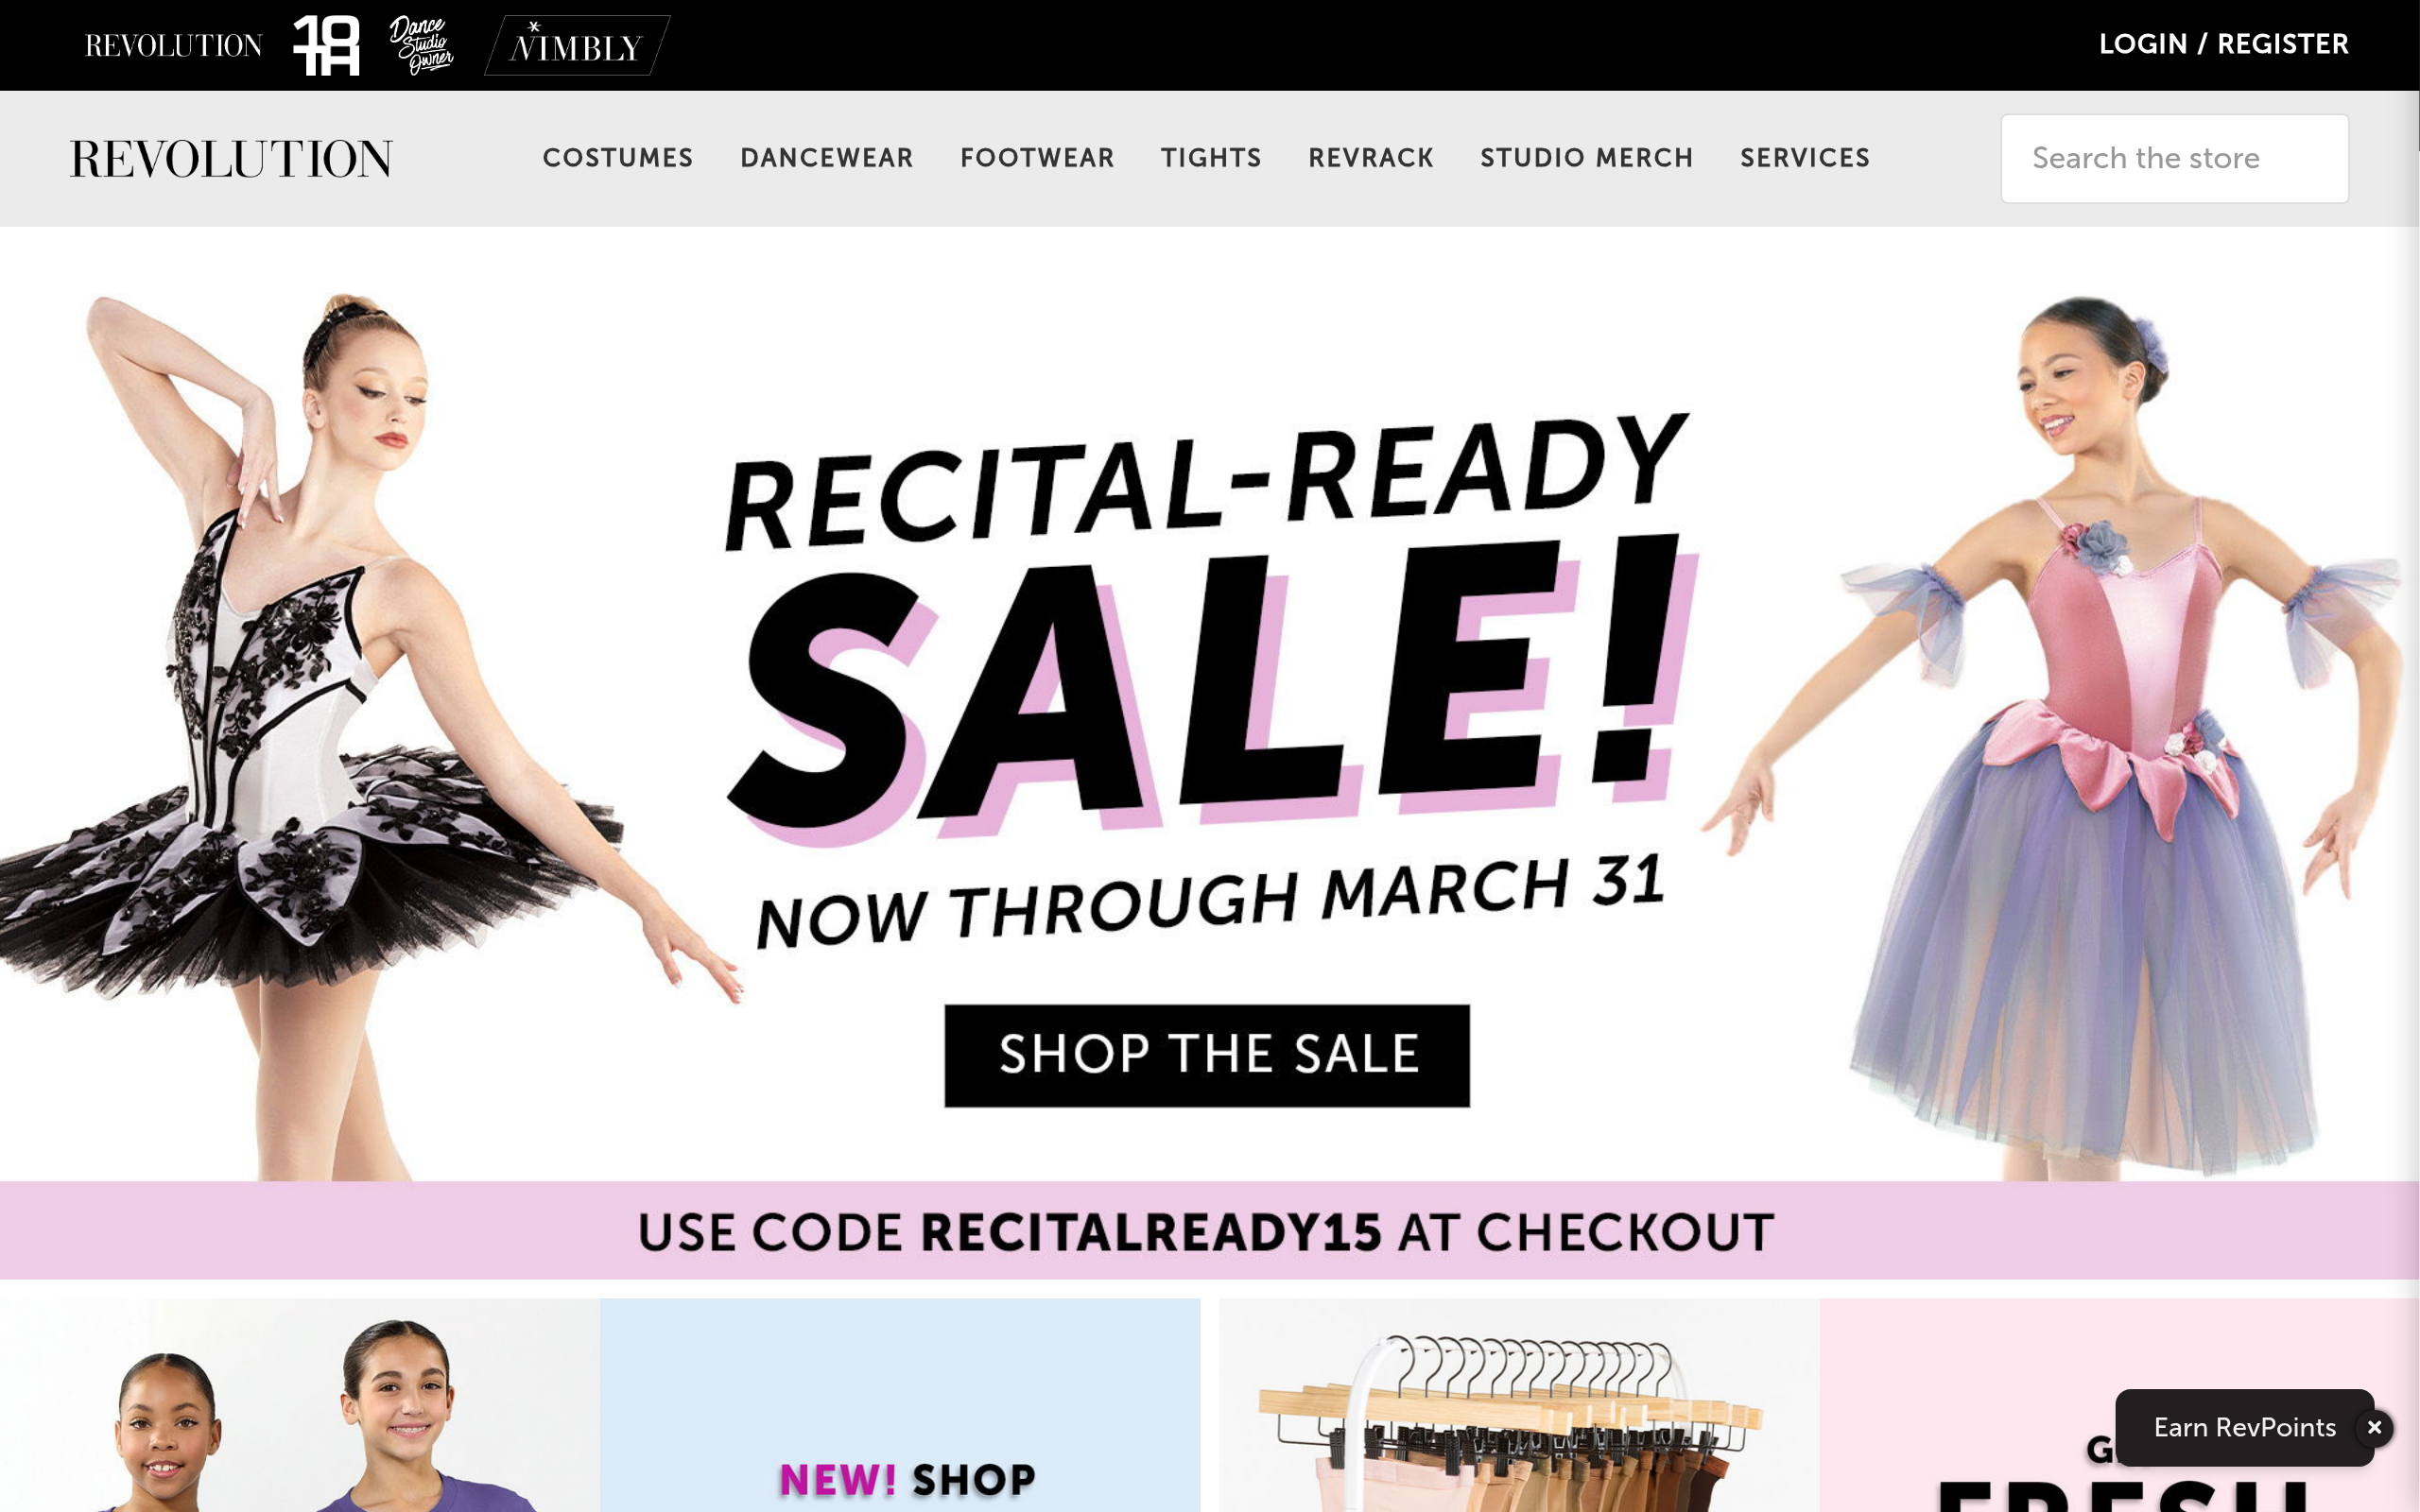Close the Earn RevPoints popup

2374,1427
